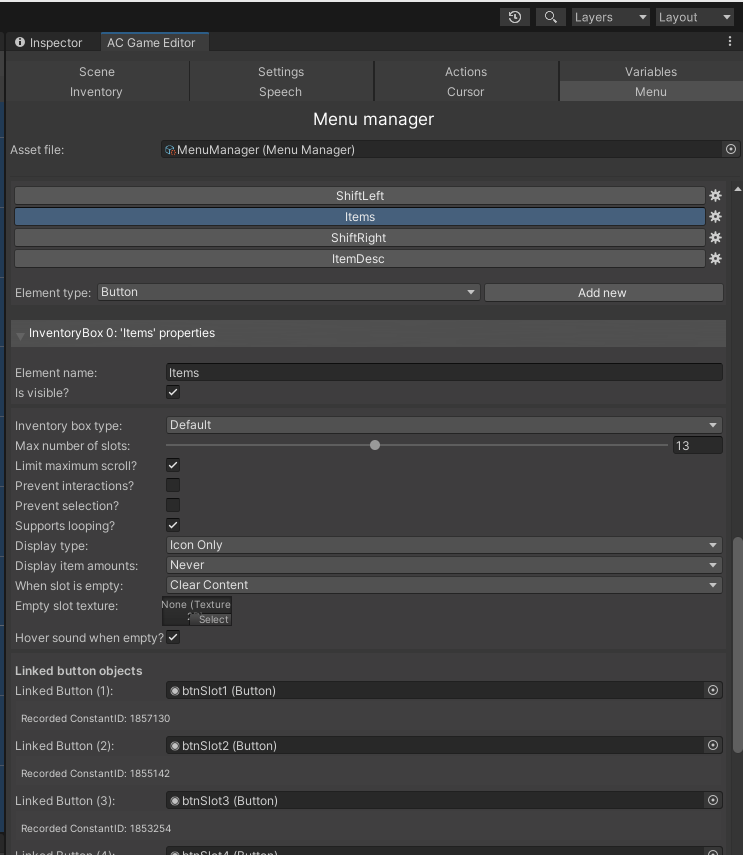743x855 pixels.
Task: Click the btnSlot3 (Button) object field
Action: 436,800
